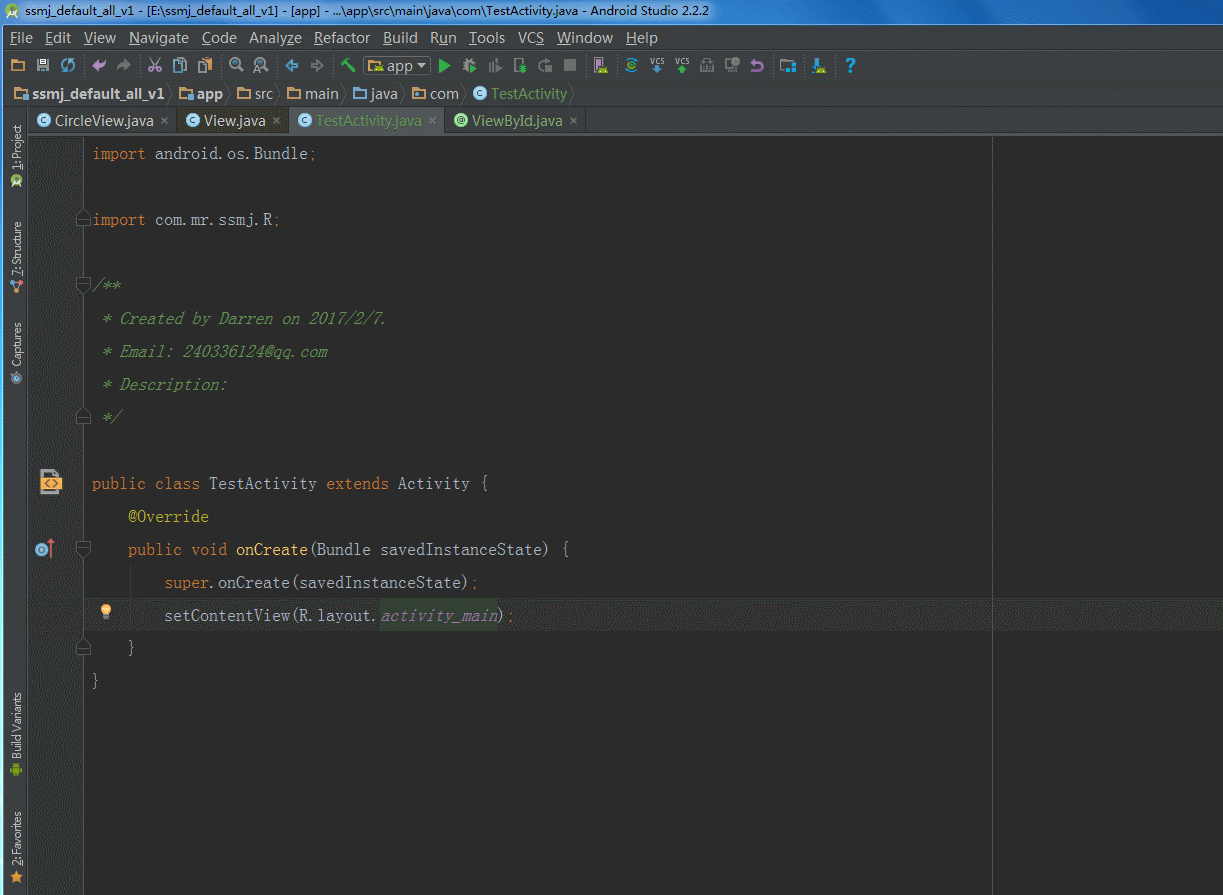The width and height of the screenshot is (1223, 895).
Task: Open the Window menu
Action: [585, 38]
